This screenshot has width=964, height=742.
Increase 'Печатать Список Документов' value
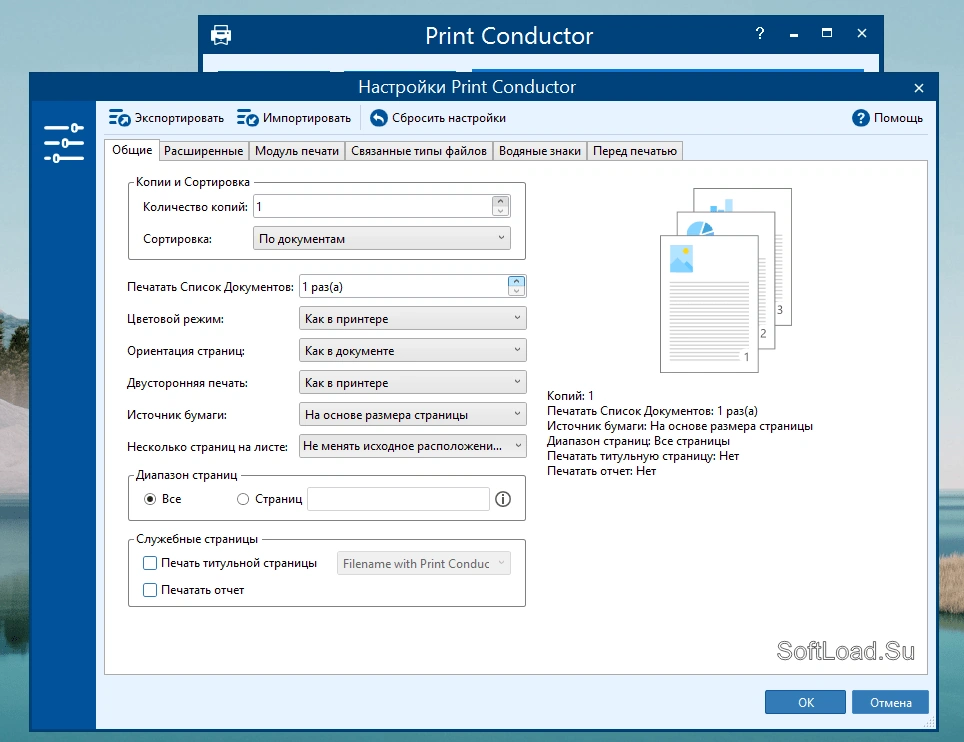coord(516,282)
